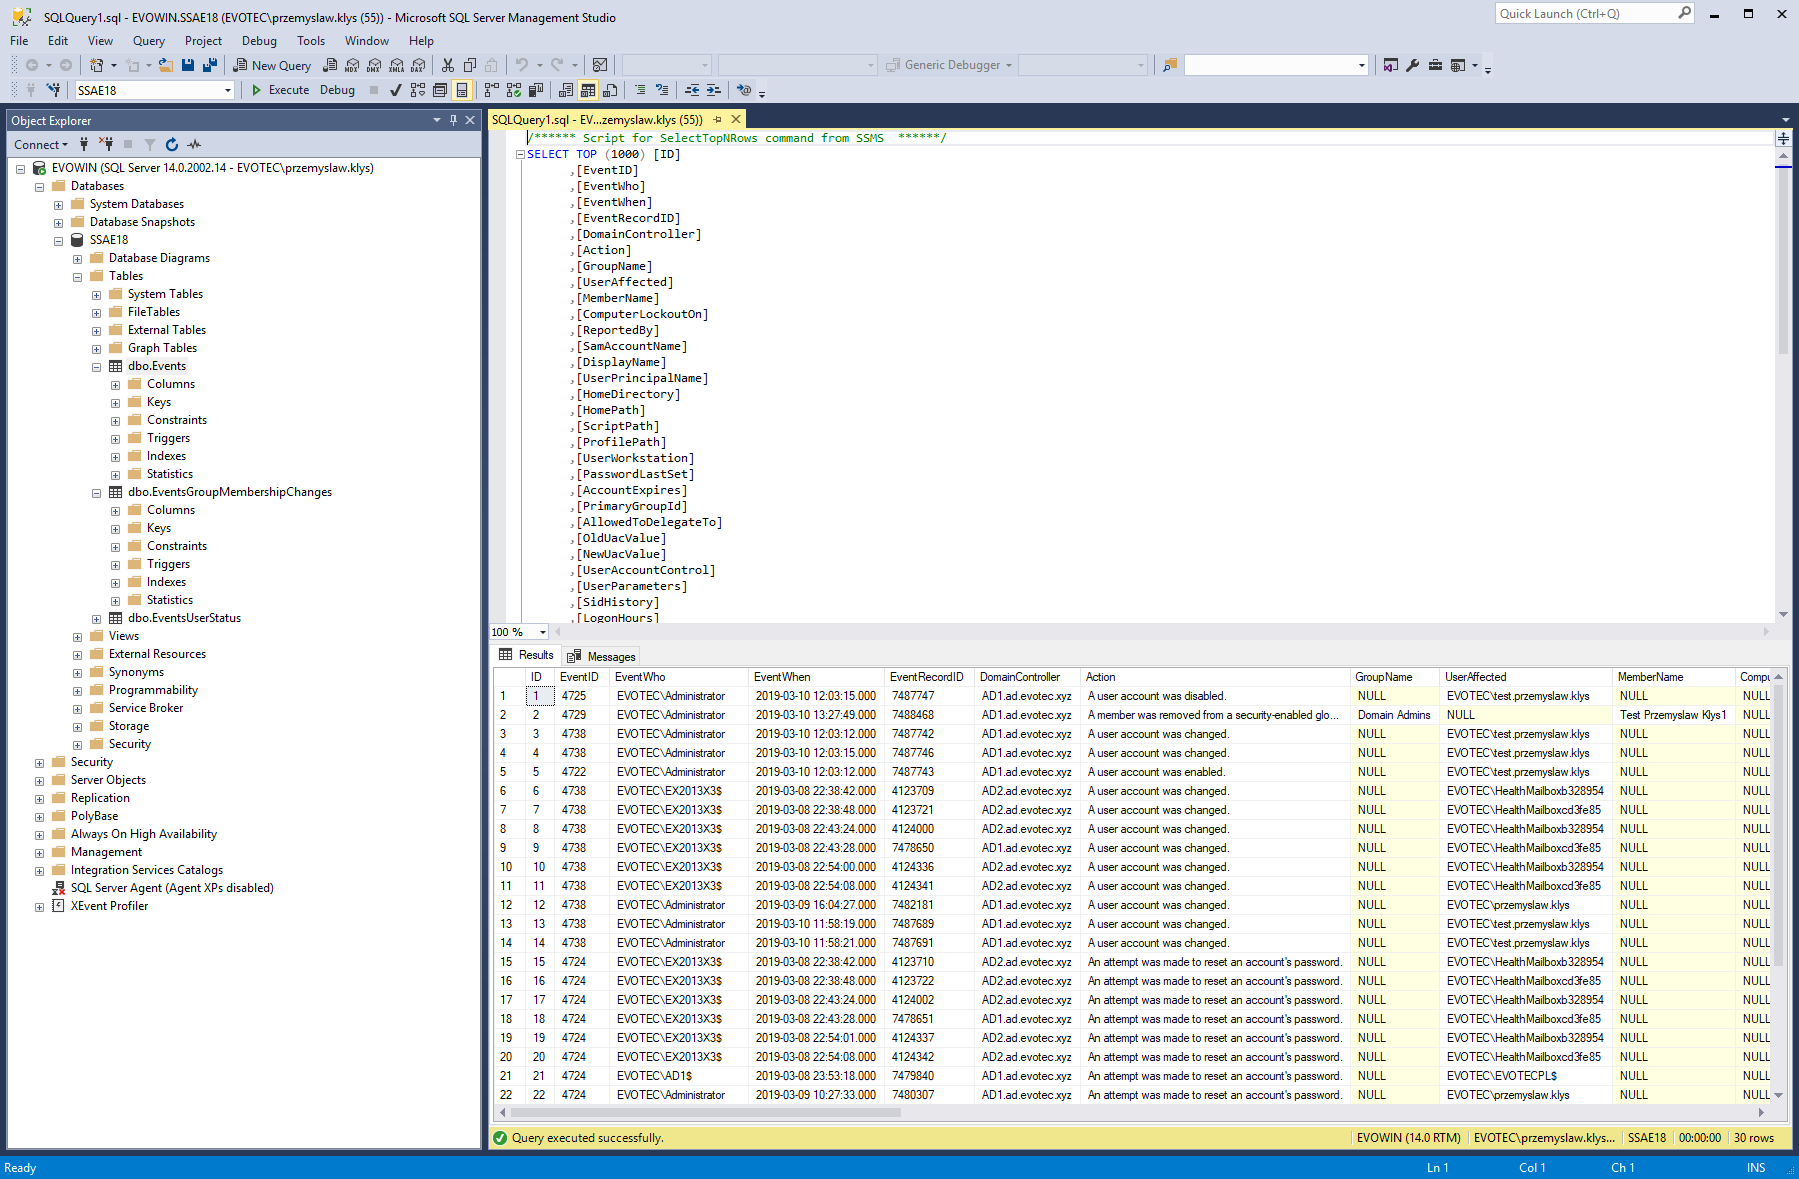Click the Cut scissors icon on the toolbar
Image resolution: width=1799 pixels, height=1179 pixels.
[x=447, y=64]
